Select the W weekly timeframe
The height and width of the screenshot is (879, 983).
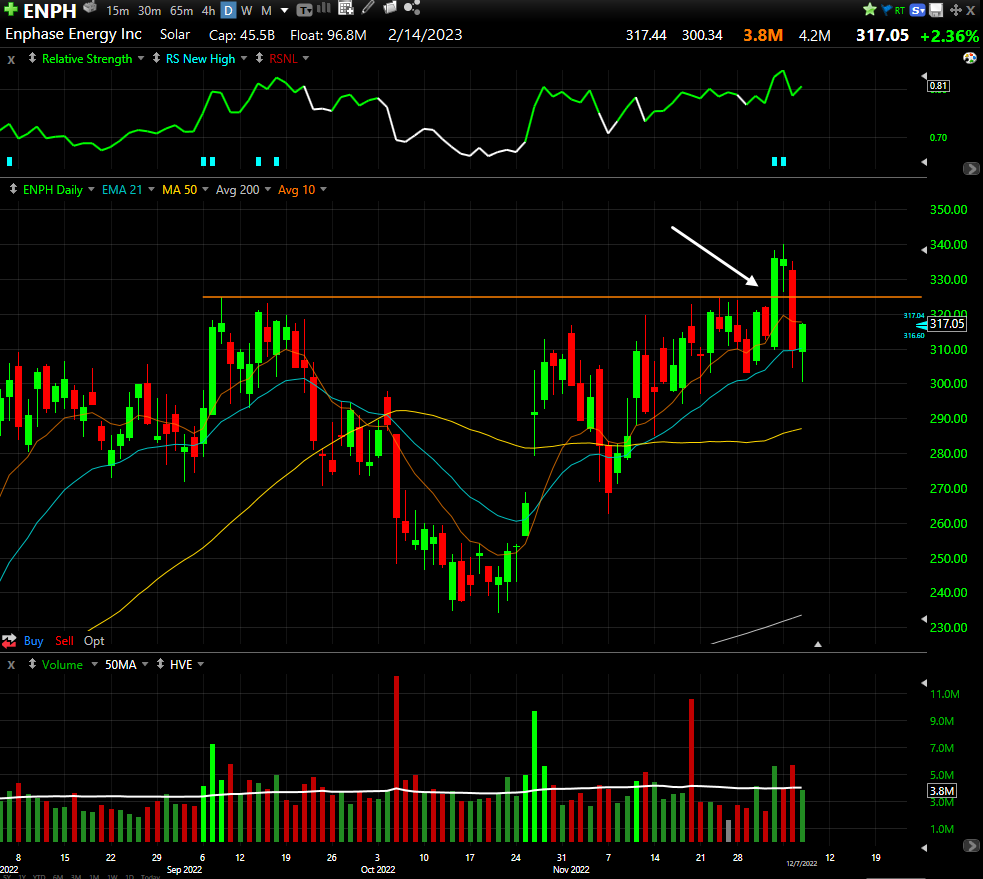click(x=247, y=11)
